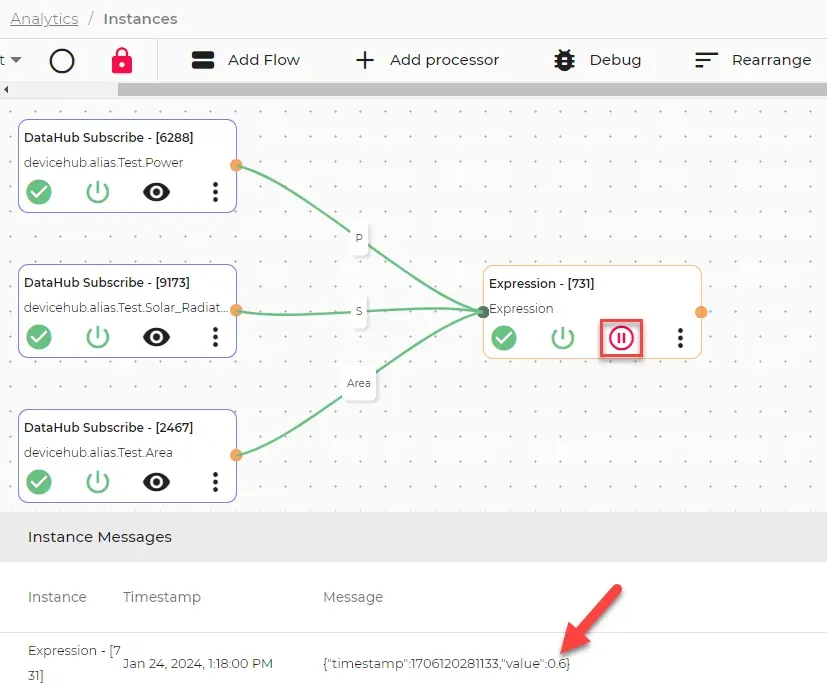Image resolution: width=827 pixels, height=688 pixels.
Task: Click green check status on Expression 731
Action: [x=504, y=338]
